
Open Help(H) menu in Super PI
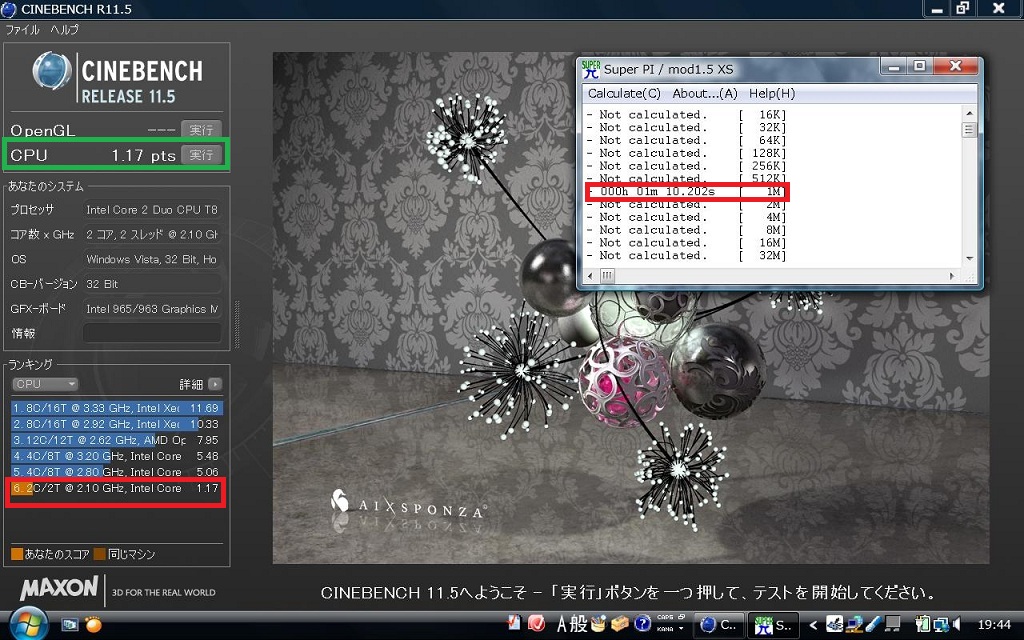[772, 93]
